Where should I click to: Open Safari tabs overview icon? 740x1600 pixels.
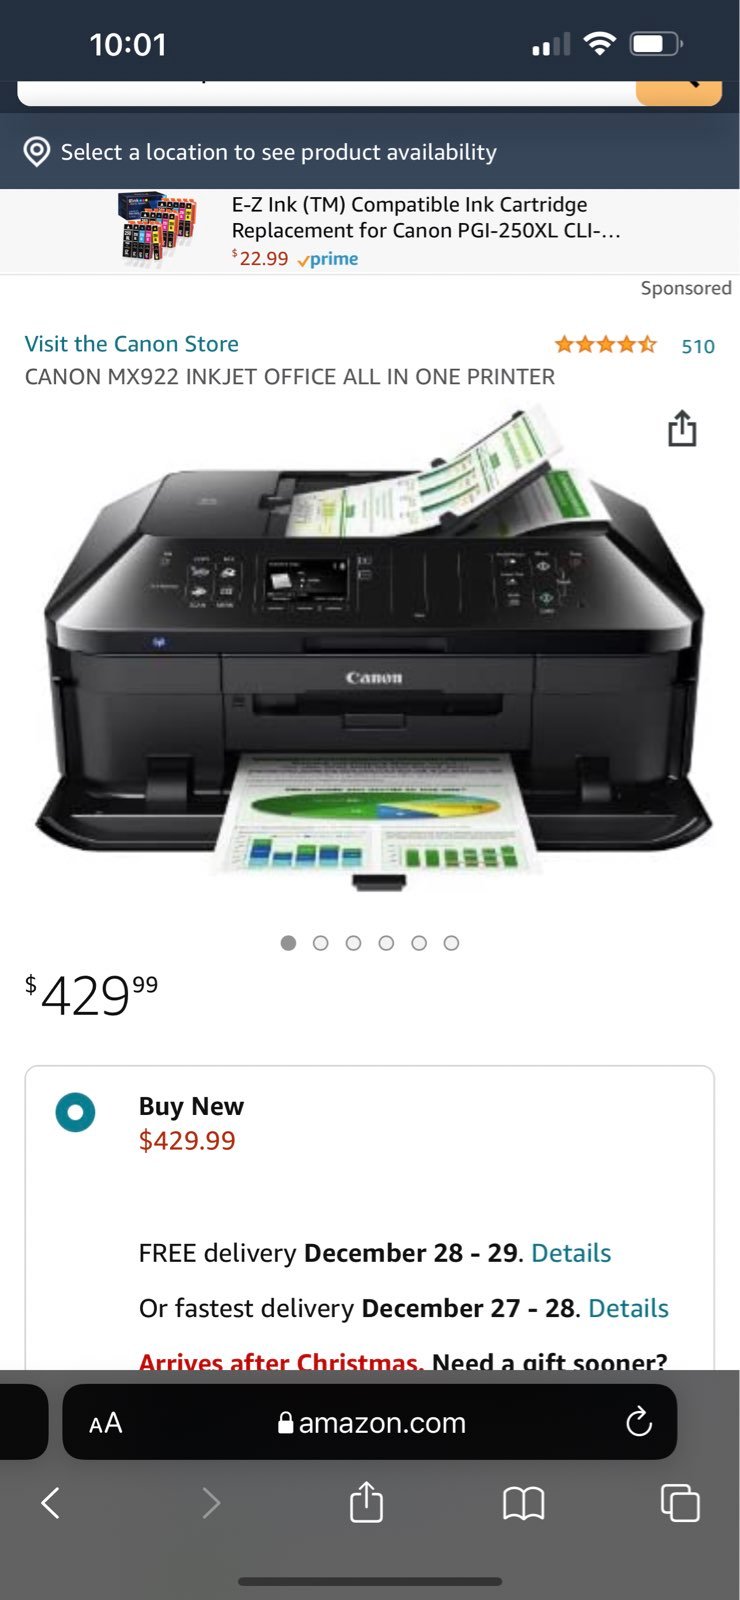(x=680, y=1503)
